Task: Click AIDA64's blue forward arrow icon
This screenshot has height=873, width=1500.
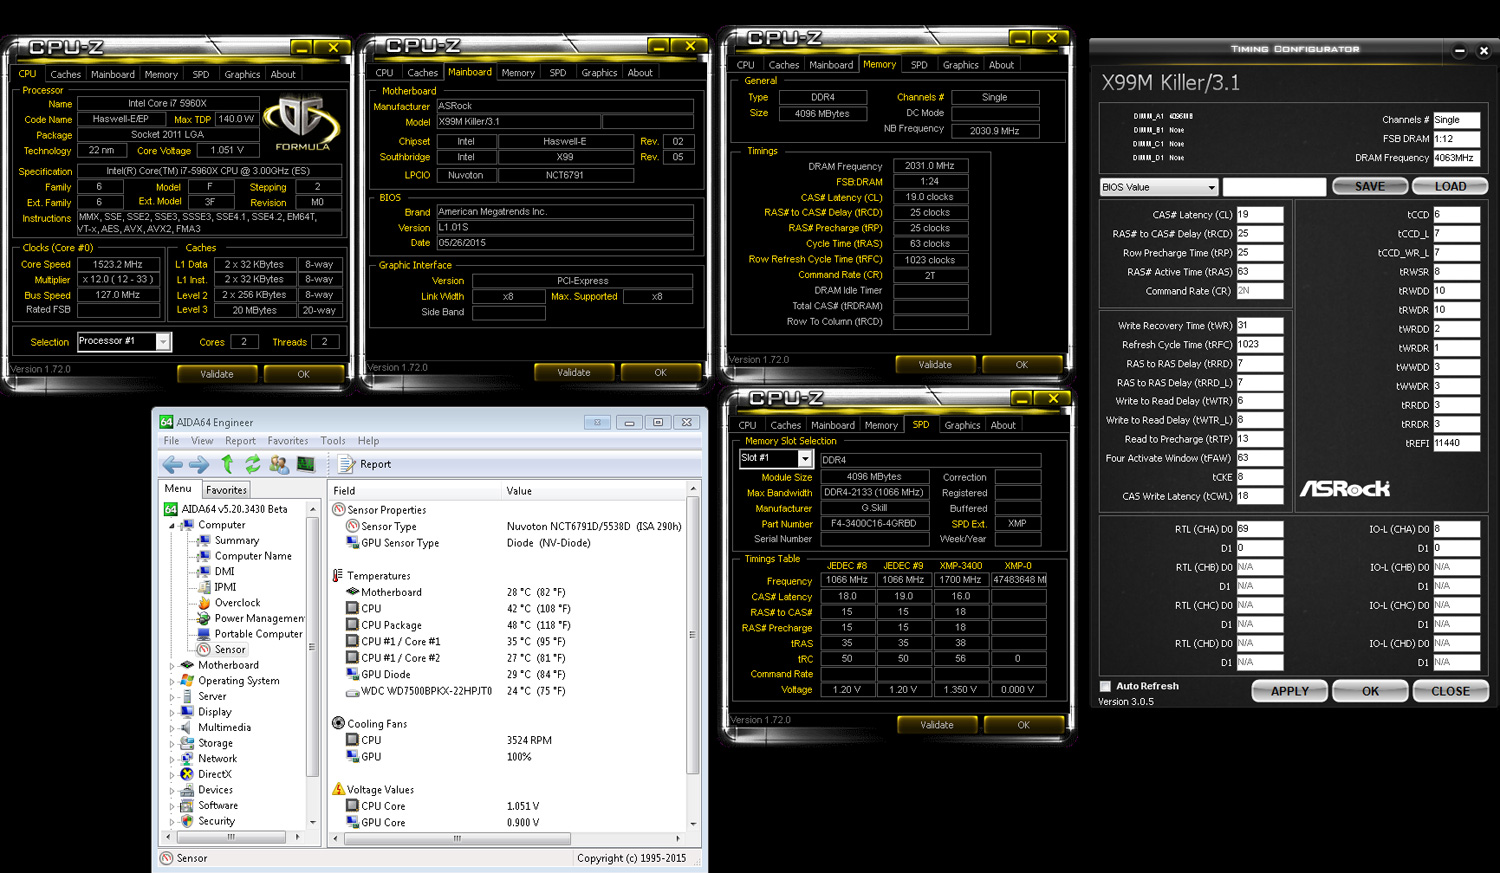Action: tap(199, 464)
